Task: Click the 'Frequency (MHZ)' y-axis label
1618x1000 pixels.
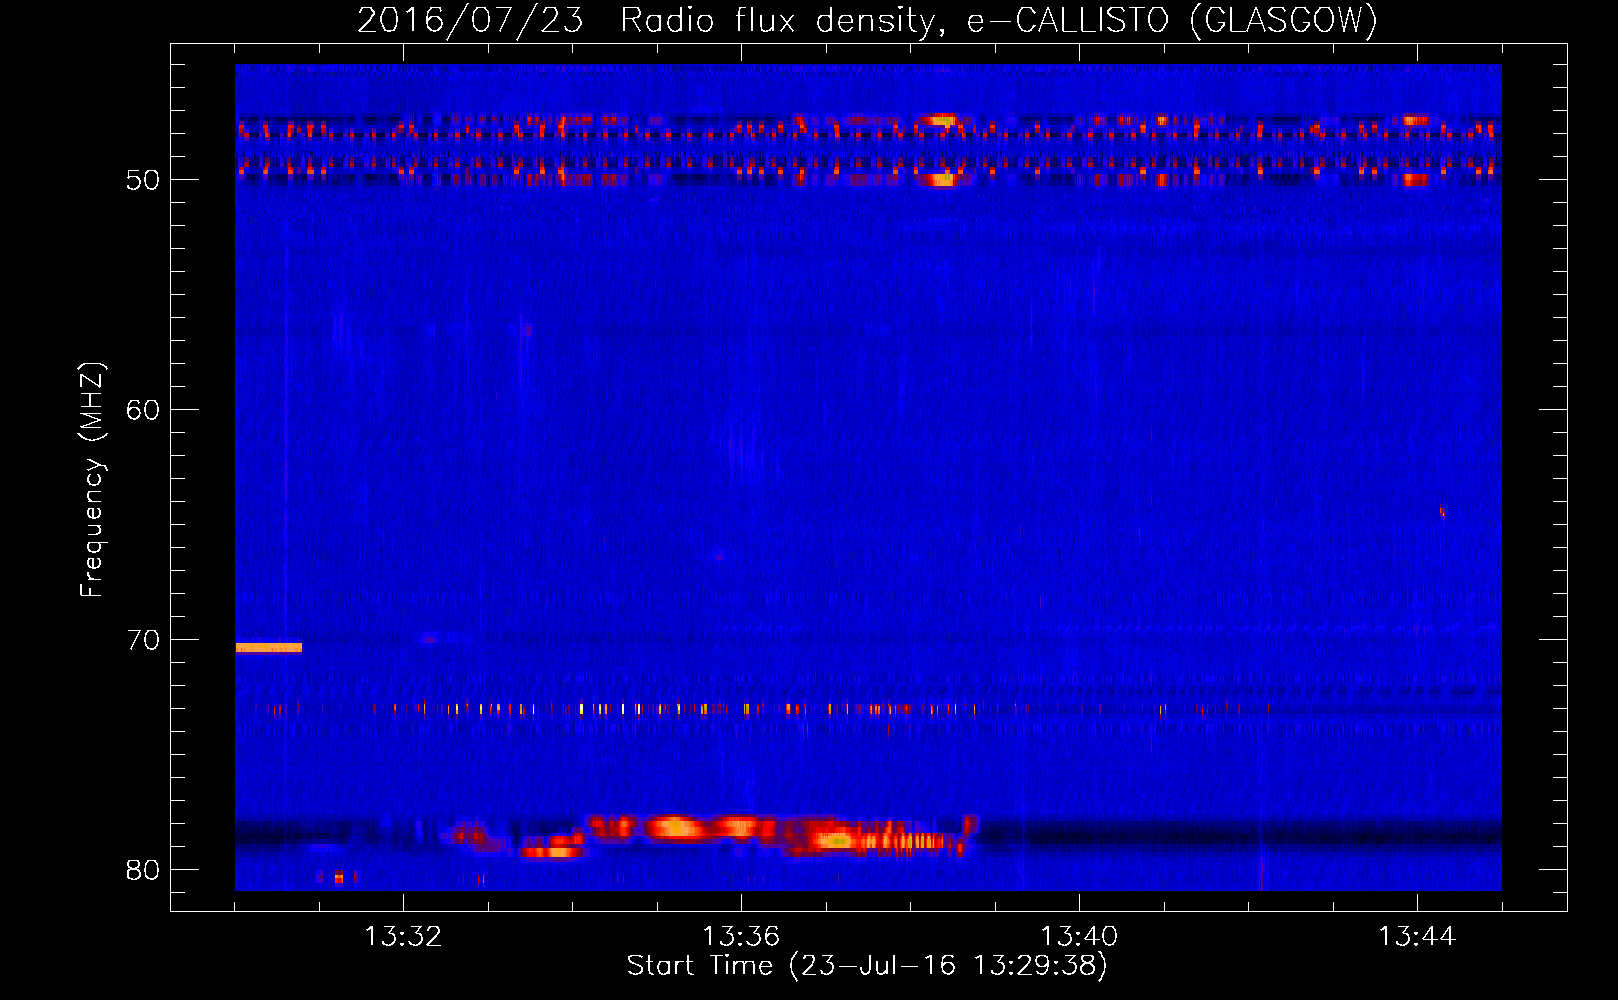Action: [x=91, y=480]
